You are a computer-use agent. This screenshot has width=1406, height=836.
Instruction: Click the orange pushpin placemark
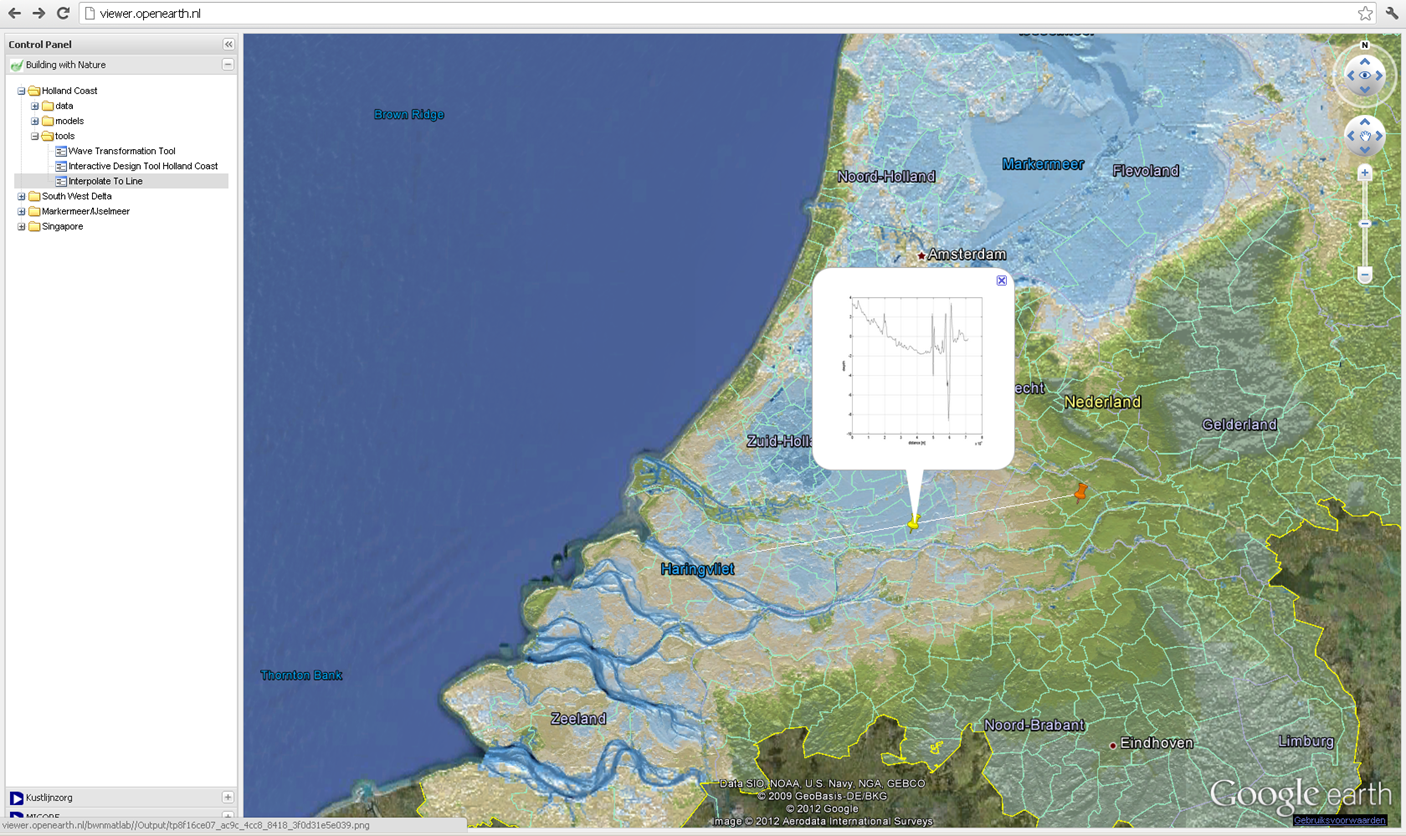(1081, 490)
